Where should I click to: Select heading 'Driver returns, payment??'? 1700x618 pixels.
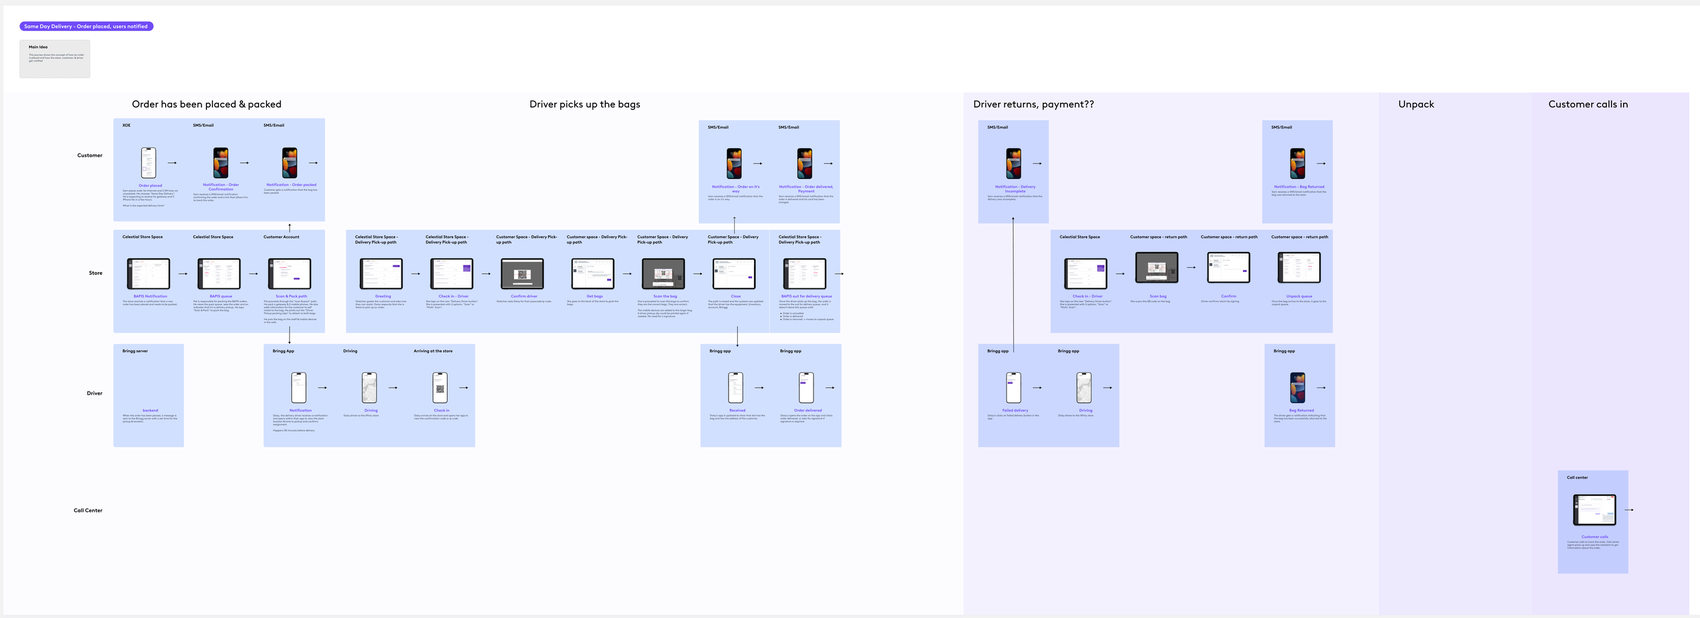point(1034,104)
